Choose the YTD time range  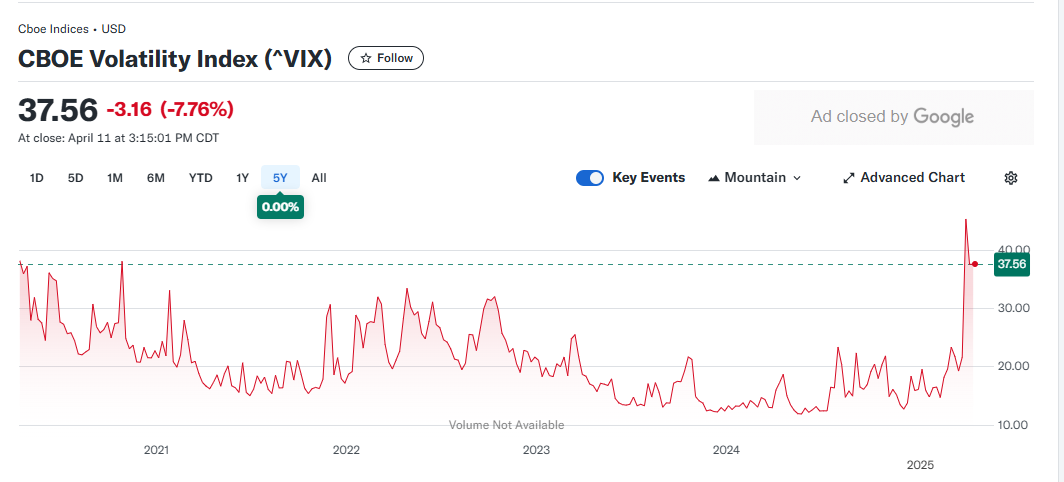point(200,178)
